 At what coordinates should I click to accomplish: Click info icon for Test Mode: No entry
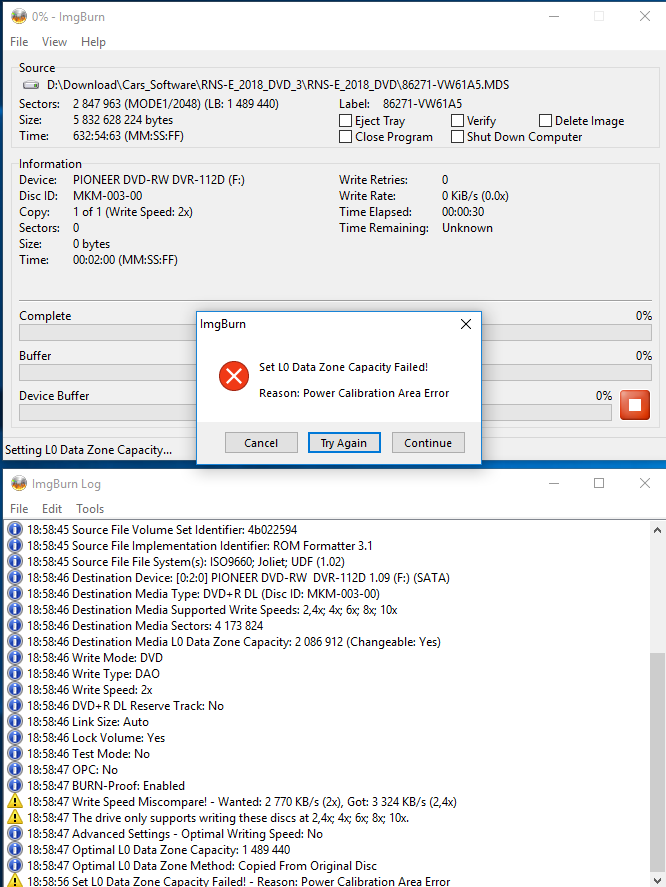point(15,753)
